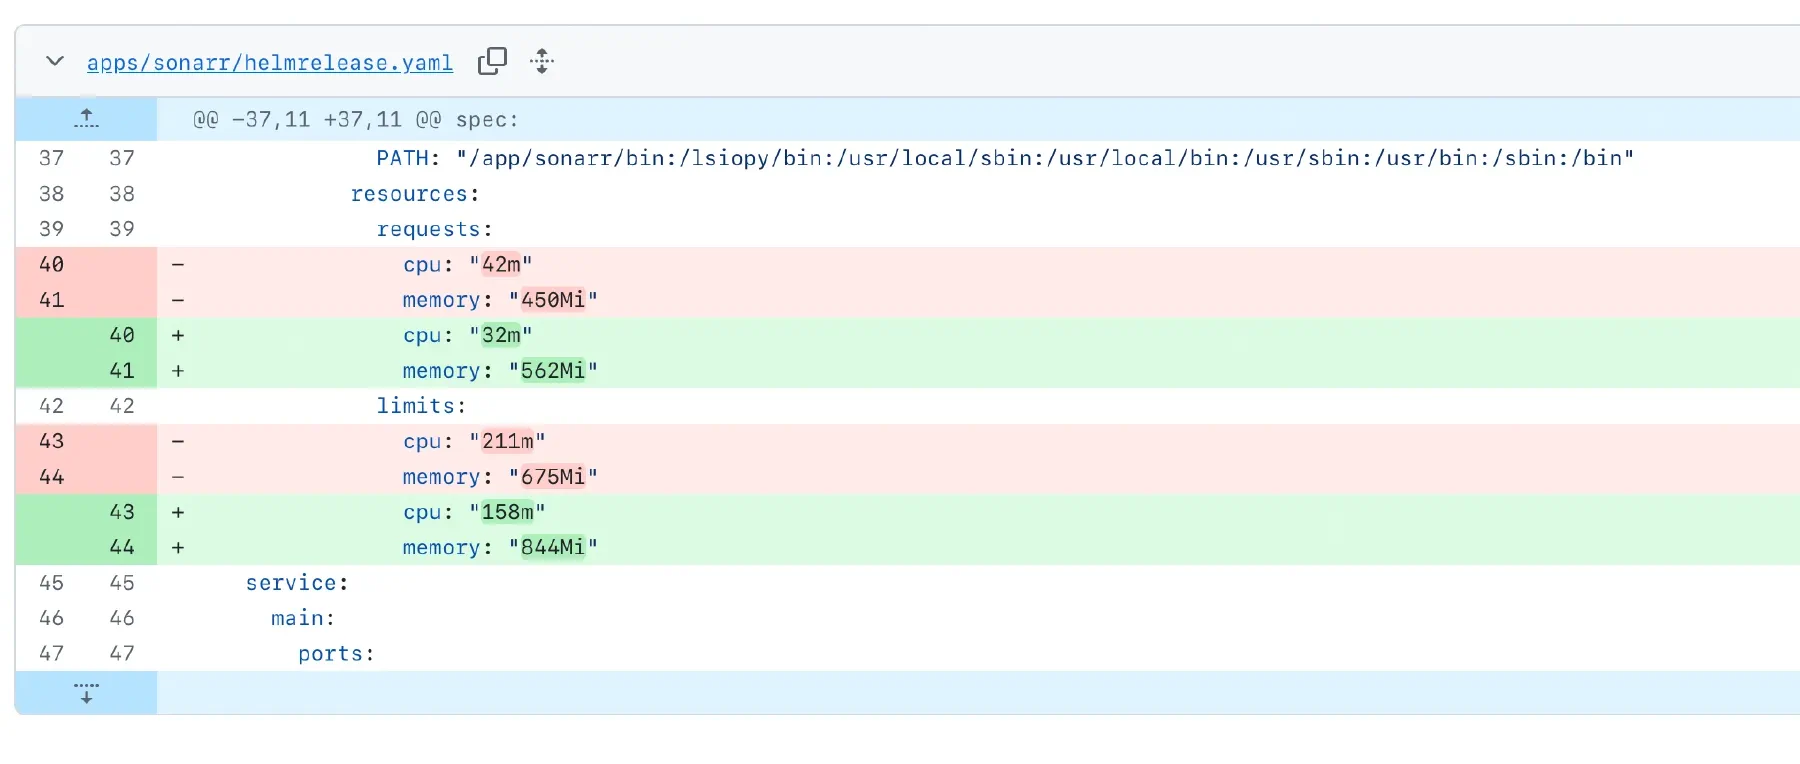The image size is (1800, 764).
Task: Select added line cpu: "158m"
Action: tap(474, 512)
